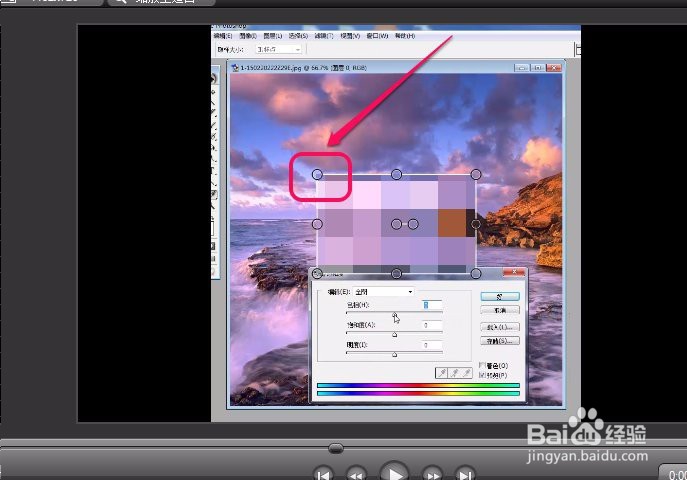Click the lightness slider thumb
This screenshot has height=480, width=687.
tap(394, 355)
